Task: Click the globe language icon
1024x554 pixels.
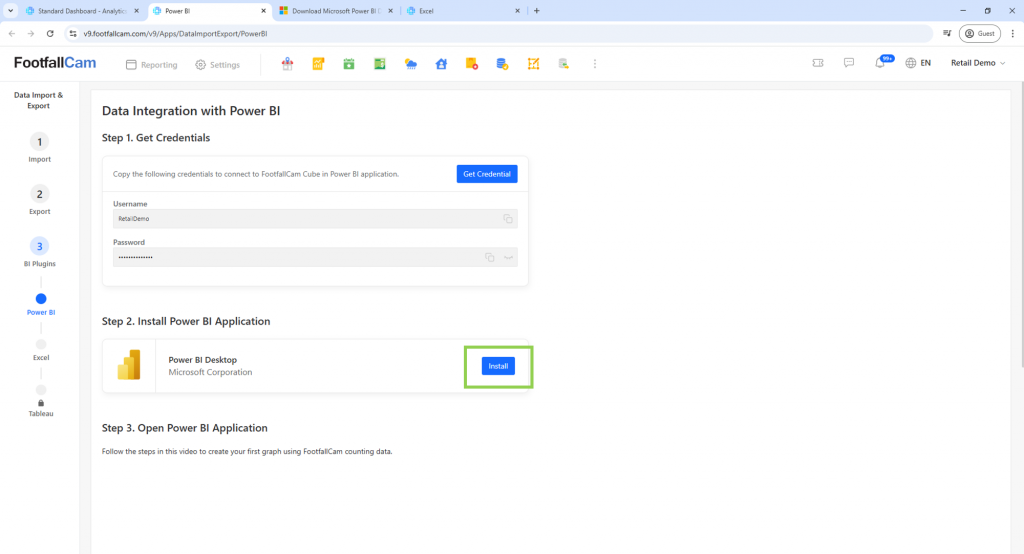Action: [910, 63]
